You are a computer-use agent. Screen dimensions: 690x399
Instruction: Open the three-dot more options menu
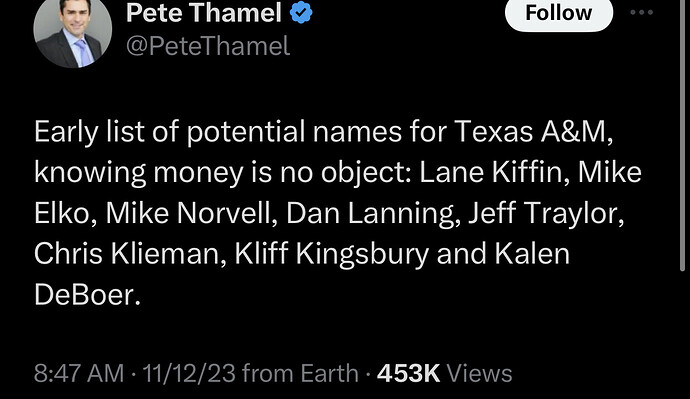click(x=642, y=12)
